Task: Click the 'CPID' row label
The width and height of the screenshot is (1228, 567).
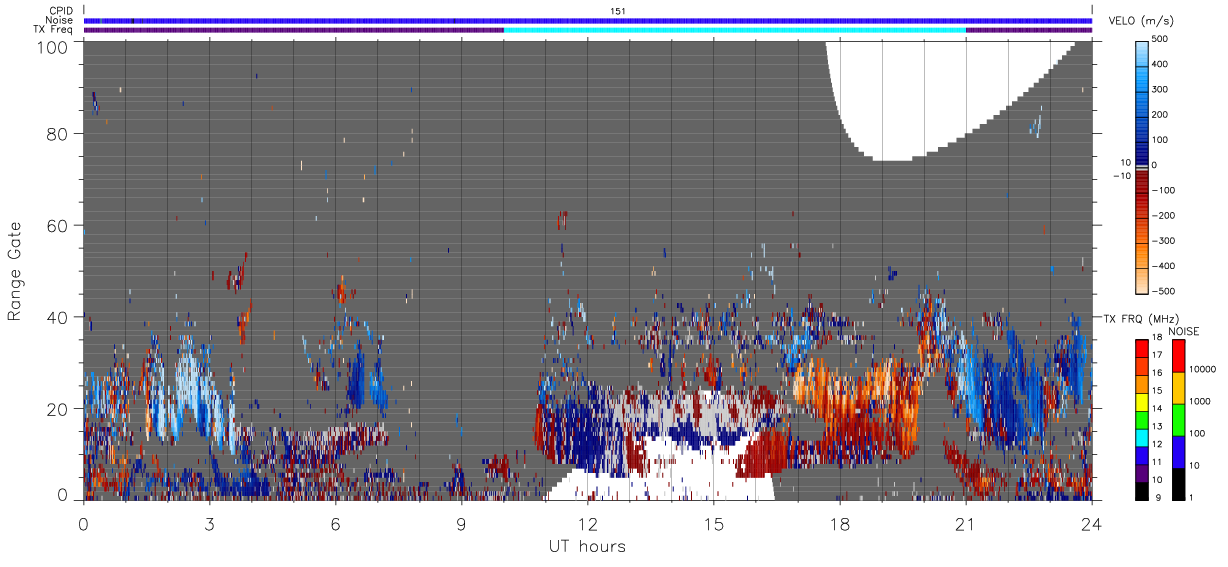Action: 61,10
